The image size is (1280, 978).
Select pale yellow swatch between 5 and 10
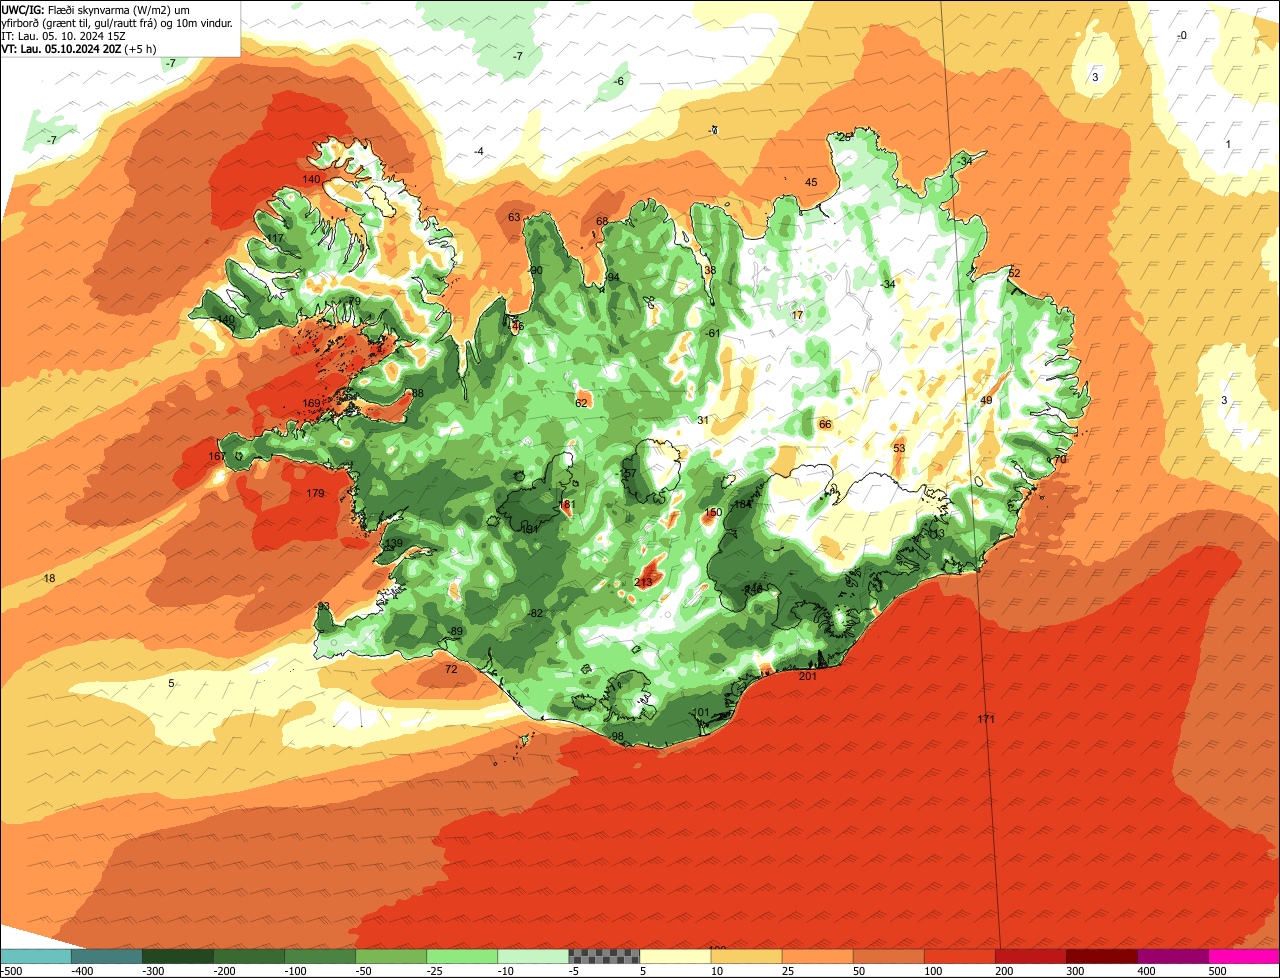(x=675, y=956)
